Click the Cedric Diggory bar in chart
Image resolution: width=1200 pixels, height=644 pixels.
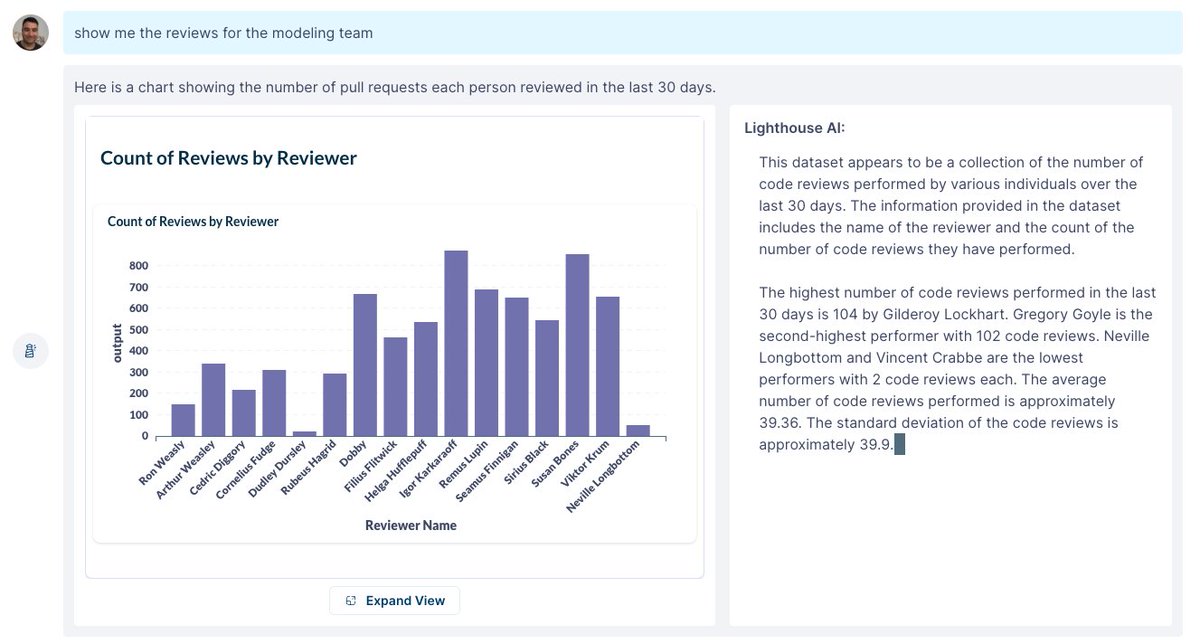coord(244,413)
